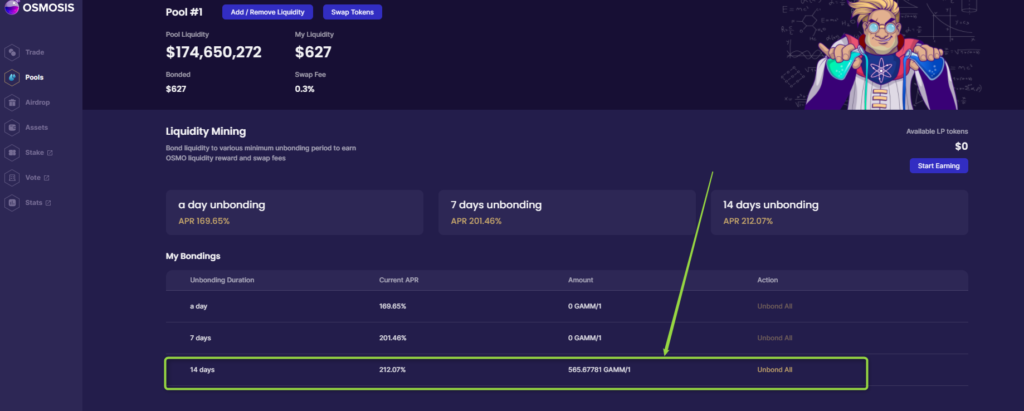Open the Trade sidebar icon

(x=12, y=52)
